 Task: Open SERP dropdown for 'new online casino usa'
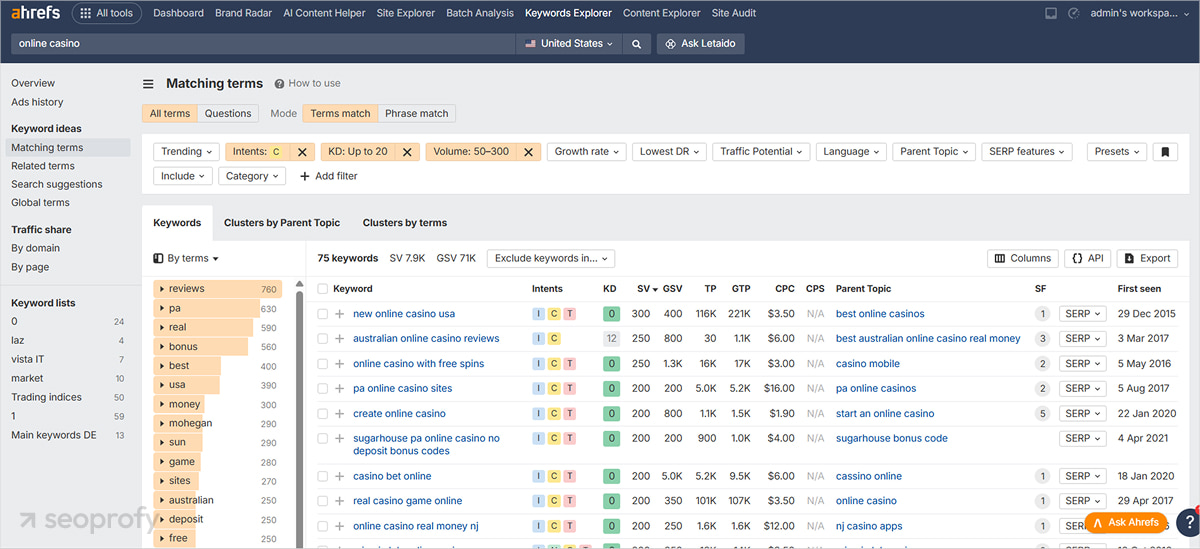tap(1083, 314)
